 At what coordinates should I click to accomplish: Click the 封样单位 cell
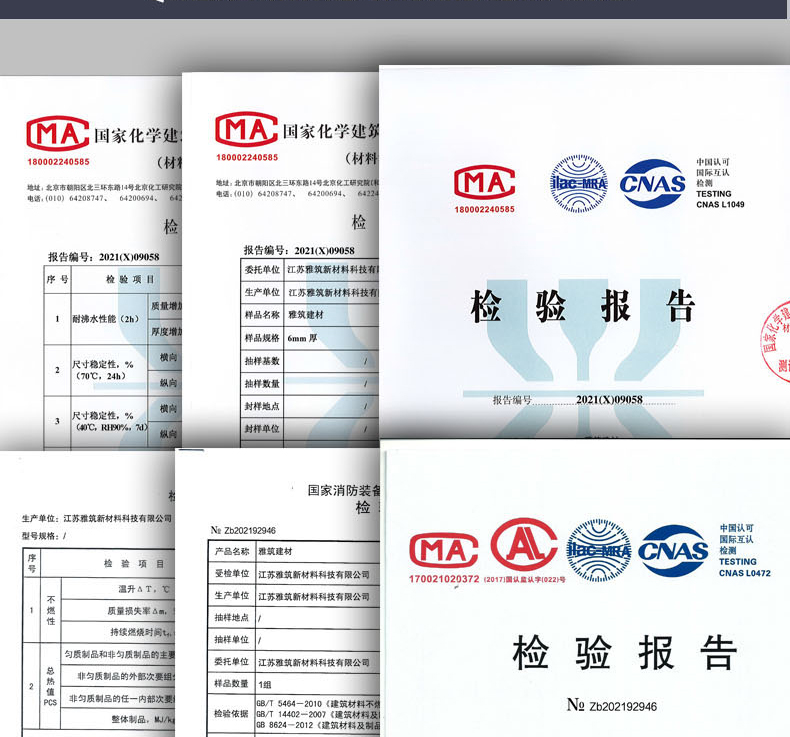pyautogui.click(x=262, y=429)
